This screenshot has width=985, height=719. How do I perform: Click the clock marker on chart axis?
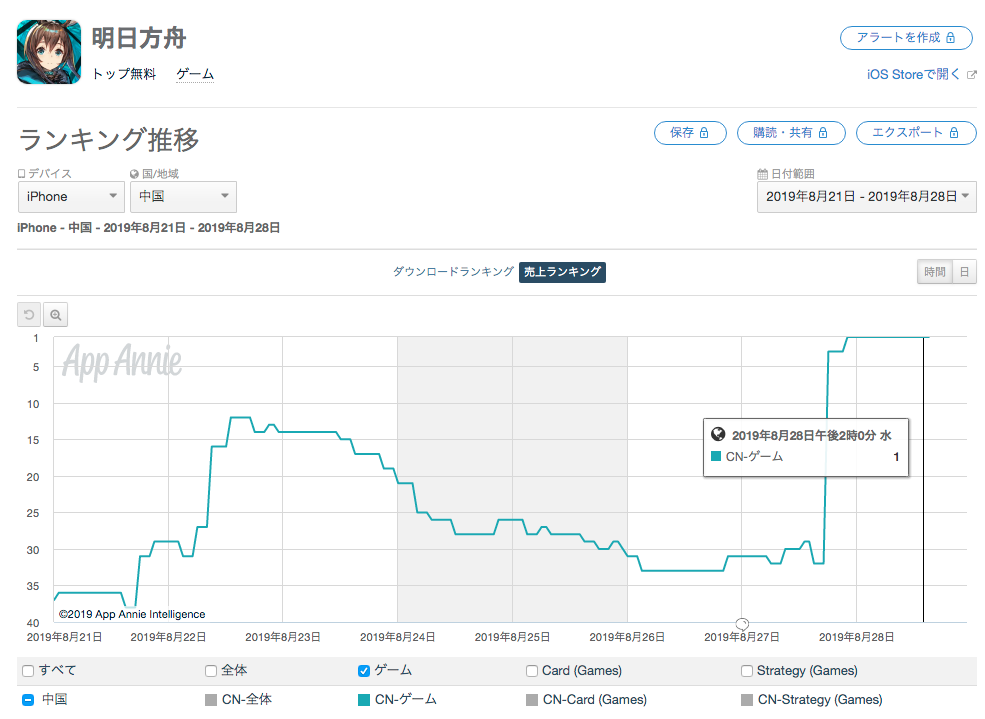click(742, 624)
